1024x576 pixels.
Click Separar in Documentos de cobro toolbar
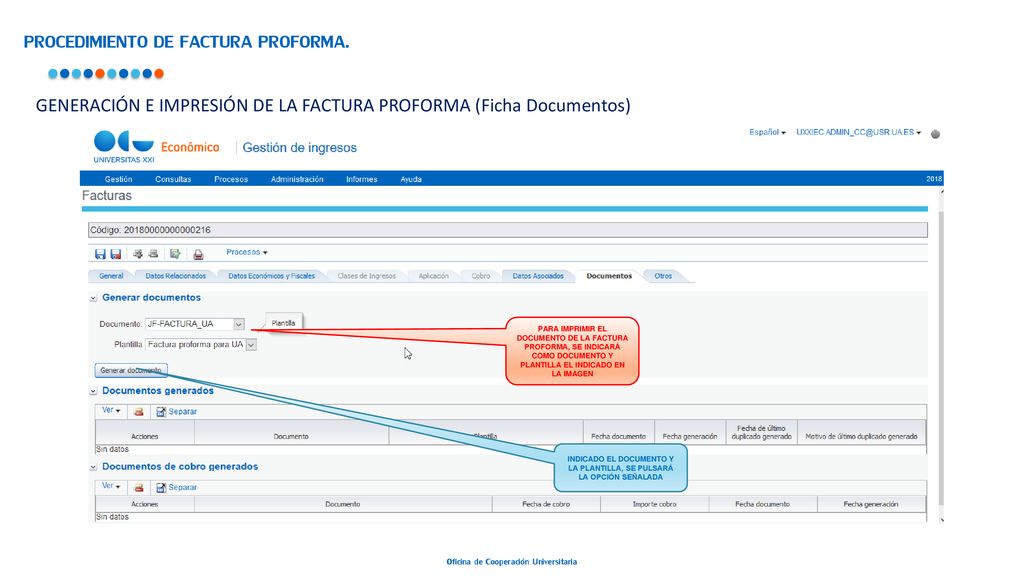(183, 488)
